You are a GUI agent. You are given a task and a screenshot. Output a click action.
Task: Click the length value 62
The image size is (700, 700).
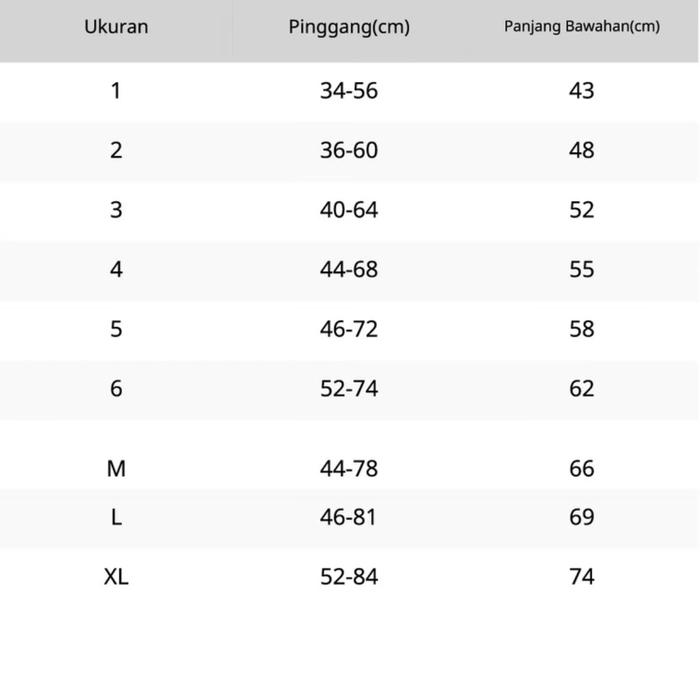pos(581,389)
